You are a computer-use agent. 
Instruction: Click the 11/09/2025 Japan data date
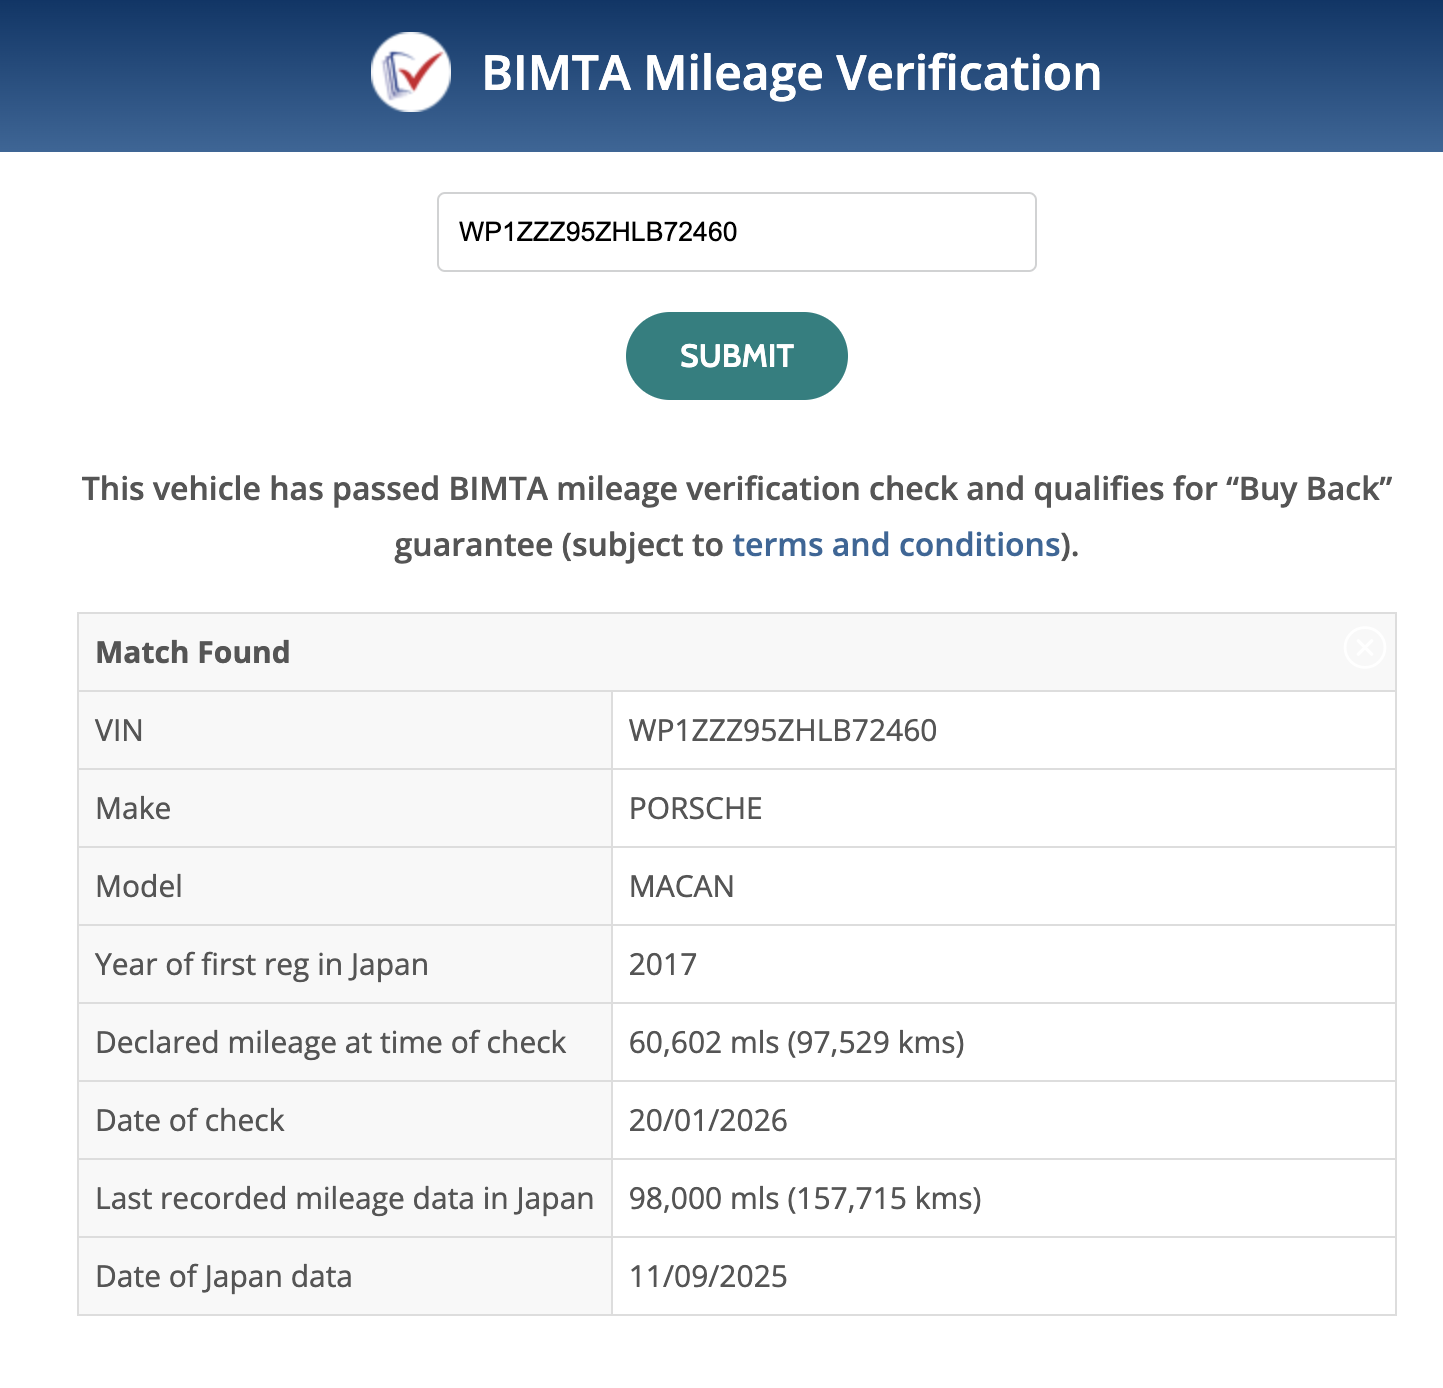click(x=708, y=1276)
